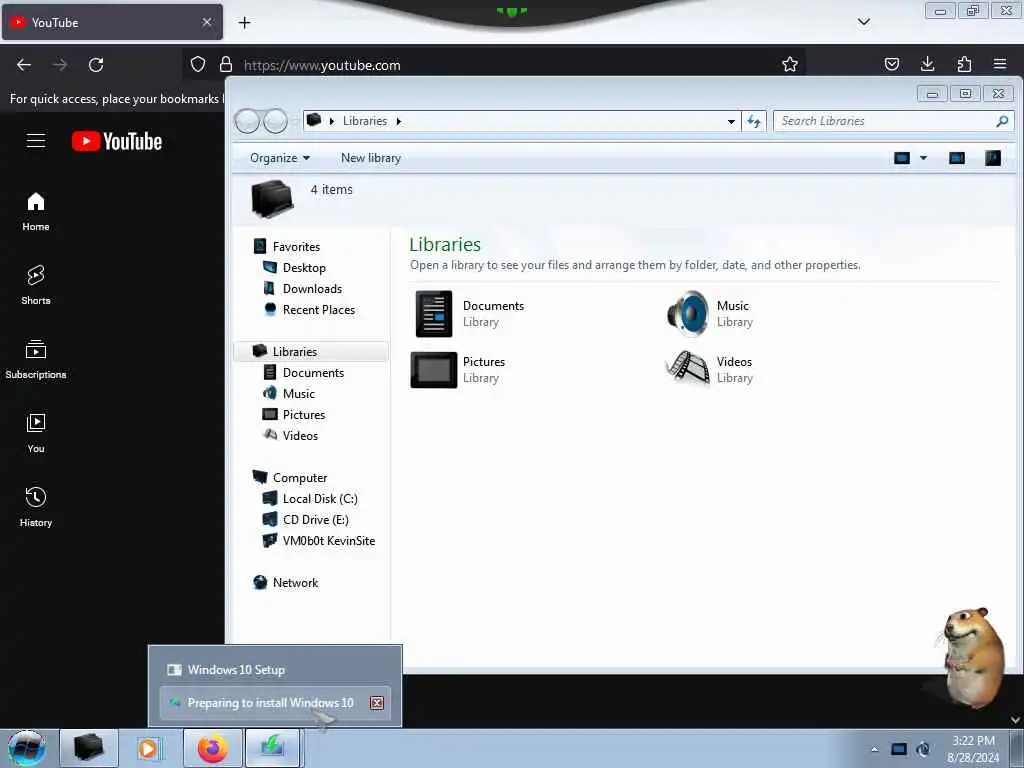Viewport: 1024px width, 768px height.
Task: Open Firefox Downloads panel
Action: click(x=927, y=64)
